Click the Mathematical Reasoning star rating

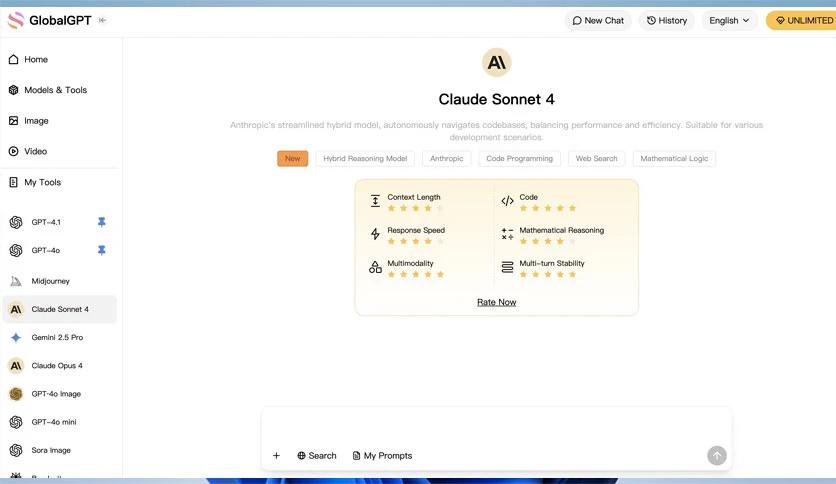coord(548,241)
